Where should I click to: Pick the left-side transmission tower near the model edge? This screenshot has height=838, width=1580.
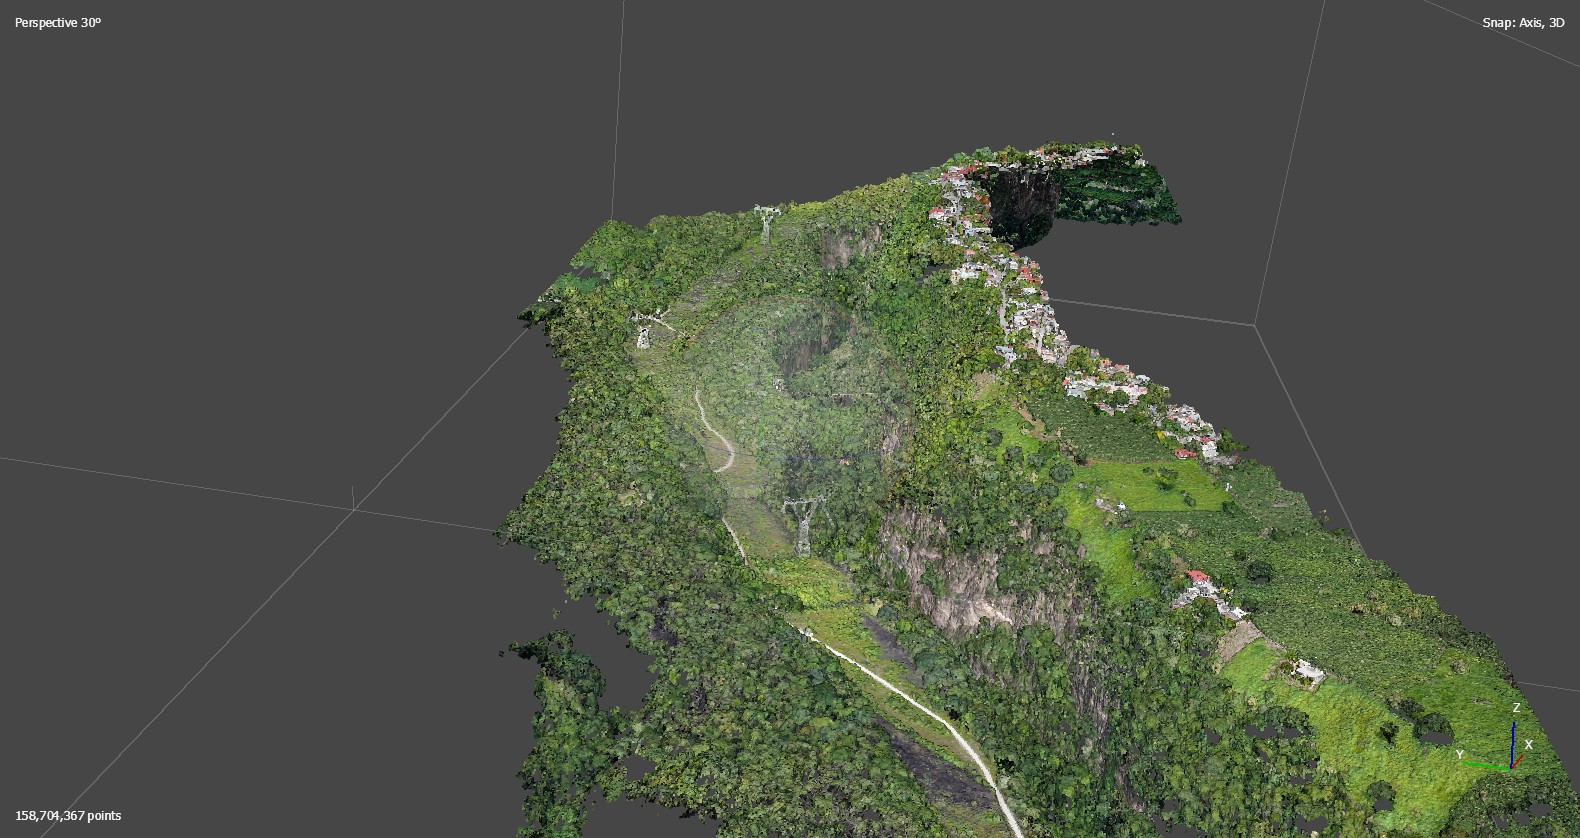point(644,329)
